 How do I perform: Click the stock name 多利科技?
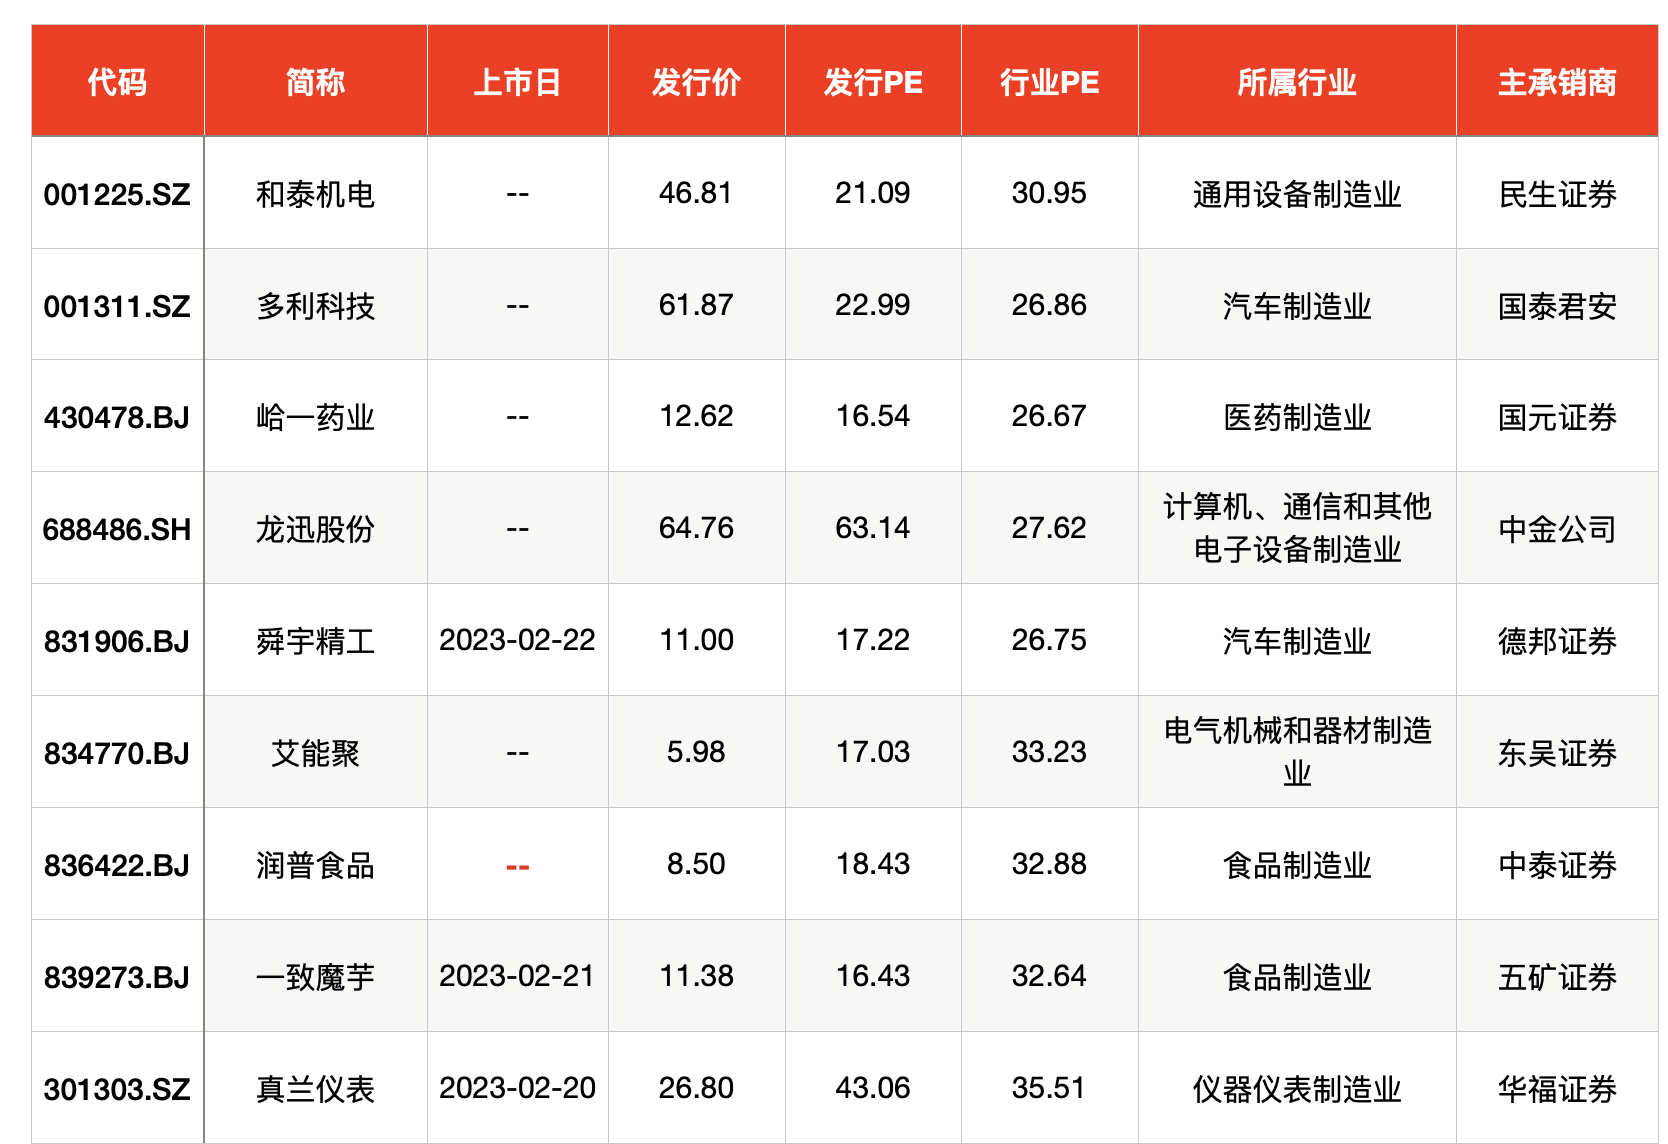click(x=315, y=306)
